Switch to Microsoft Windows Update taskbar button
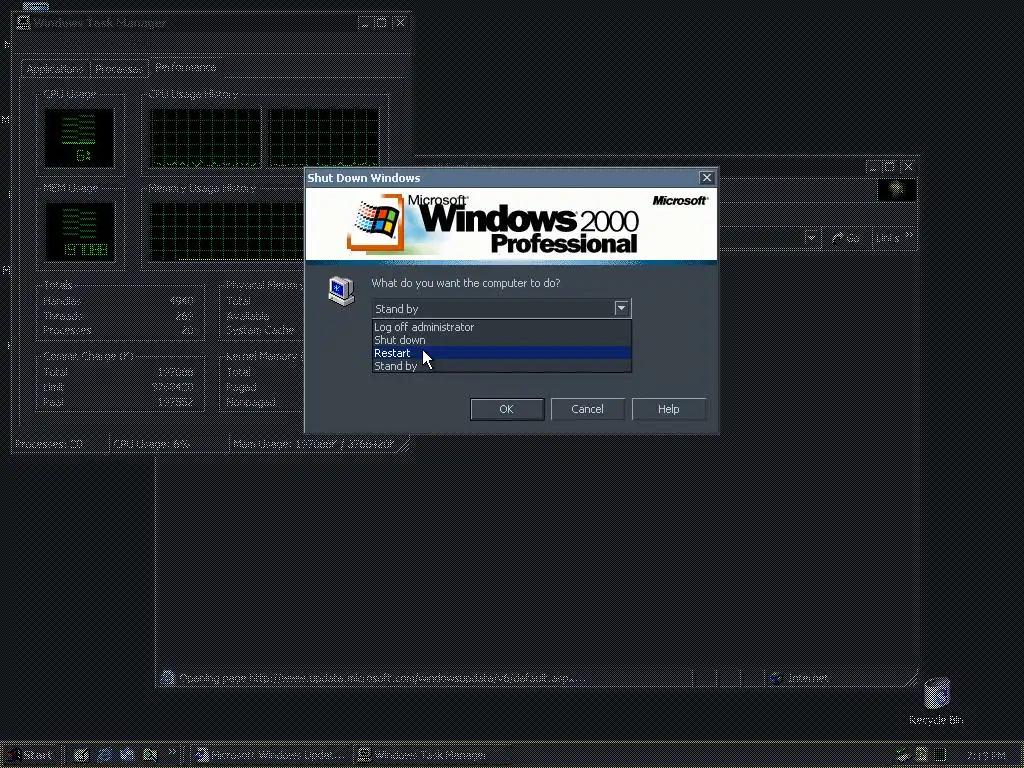This screenshot has height=768, width=1024. (x=272, y=755)
